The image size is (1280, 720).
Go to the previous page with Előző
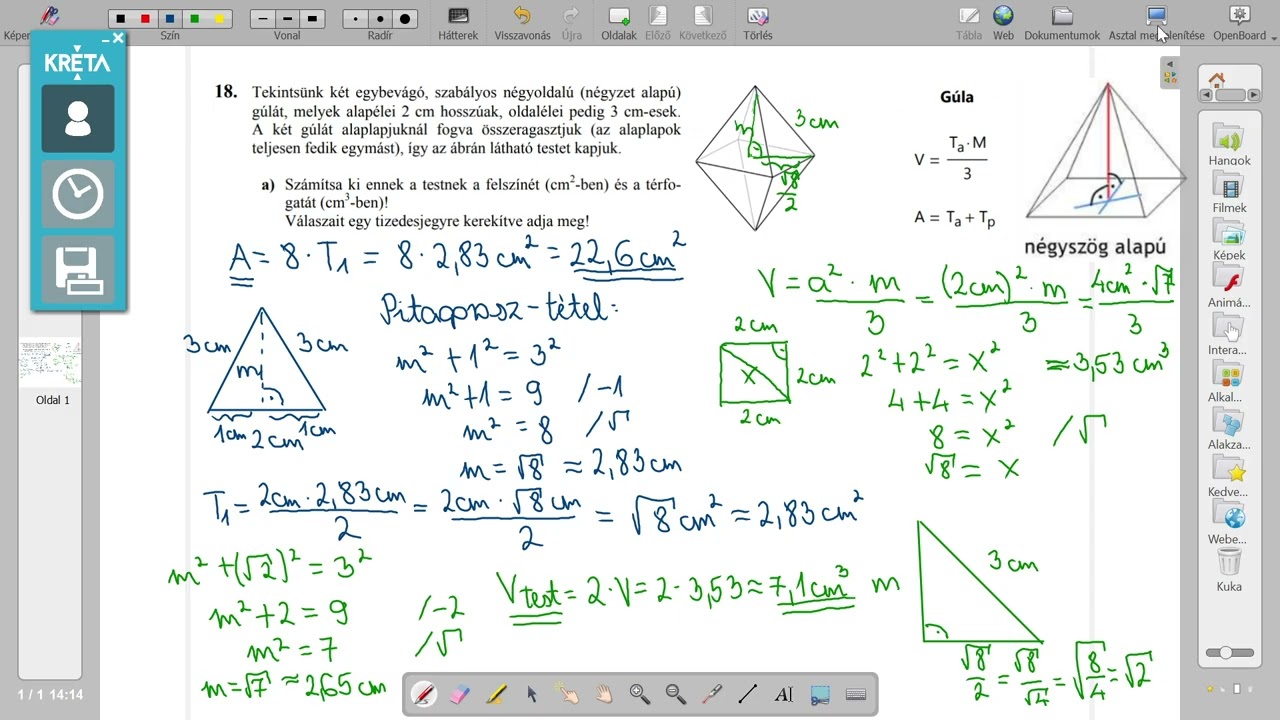coord(657,23)
